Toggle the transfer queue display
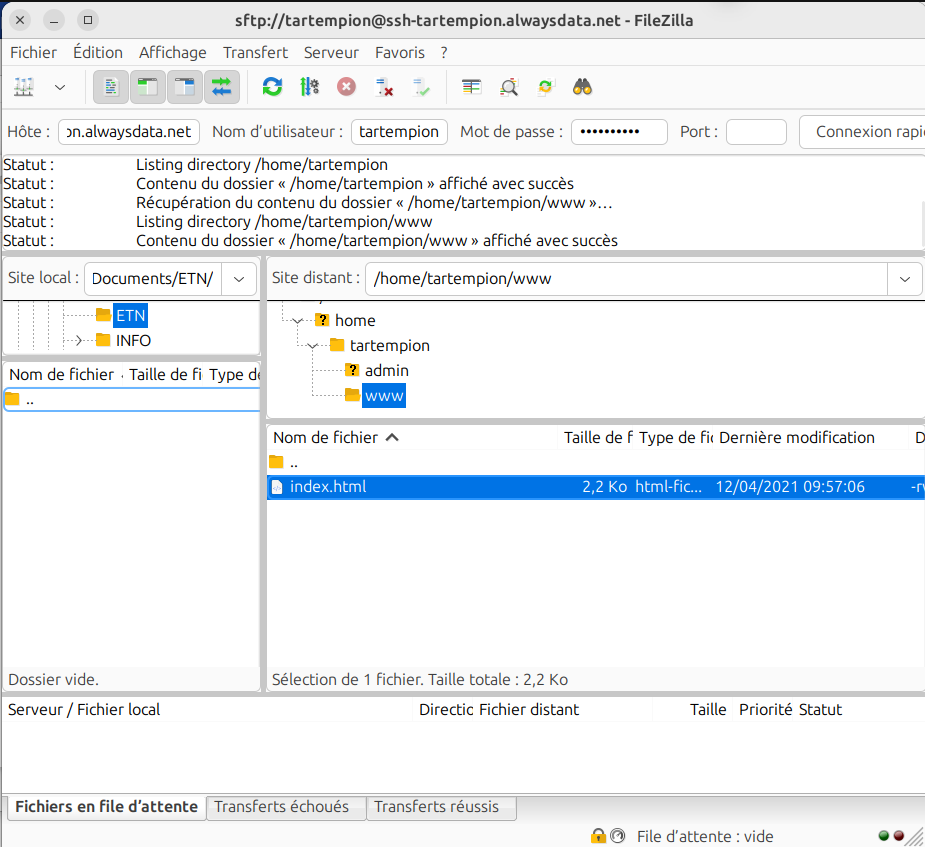Screen dimensions: 925x847 click(222, 88)
